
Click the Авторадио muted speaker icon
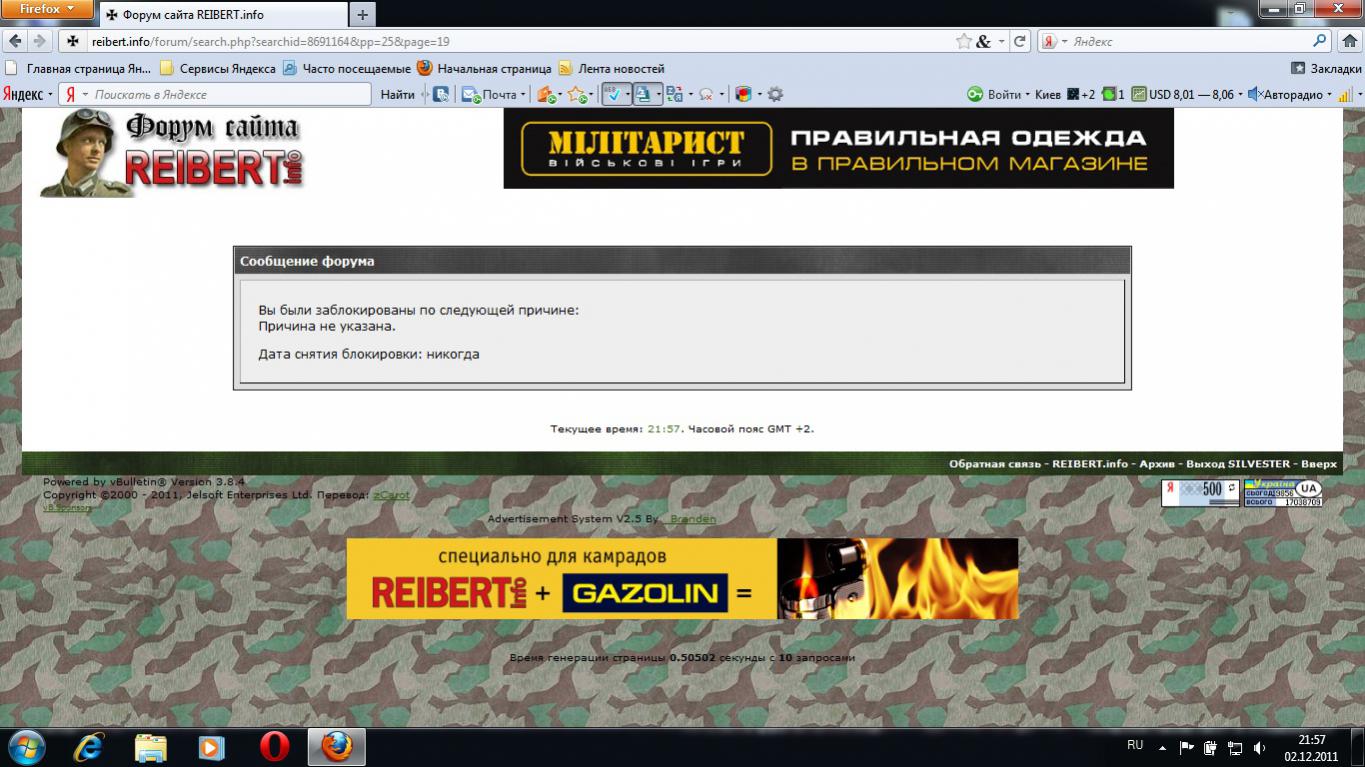coord(1254,95)
